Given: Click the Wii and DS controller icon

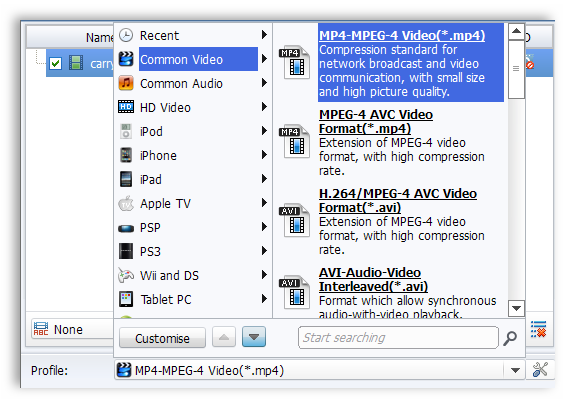Looking at the screenshot, I should (x=126, y=275).
